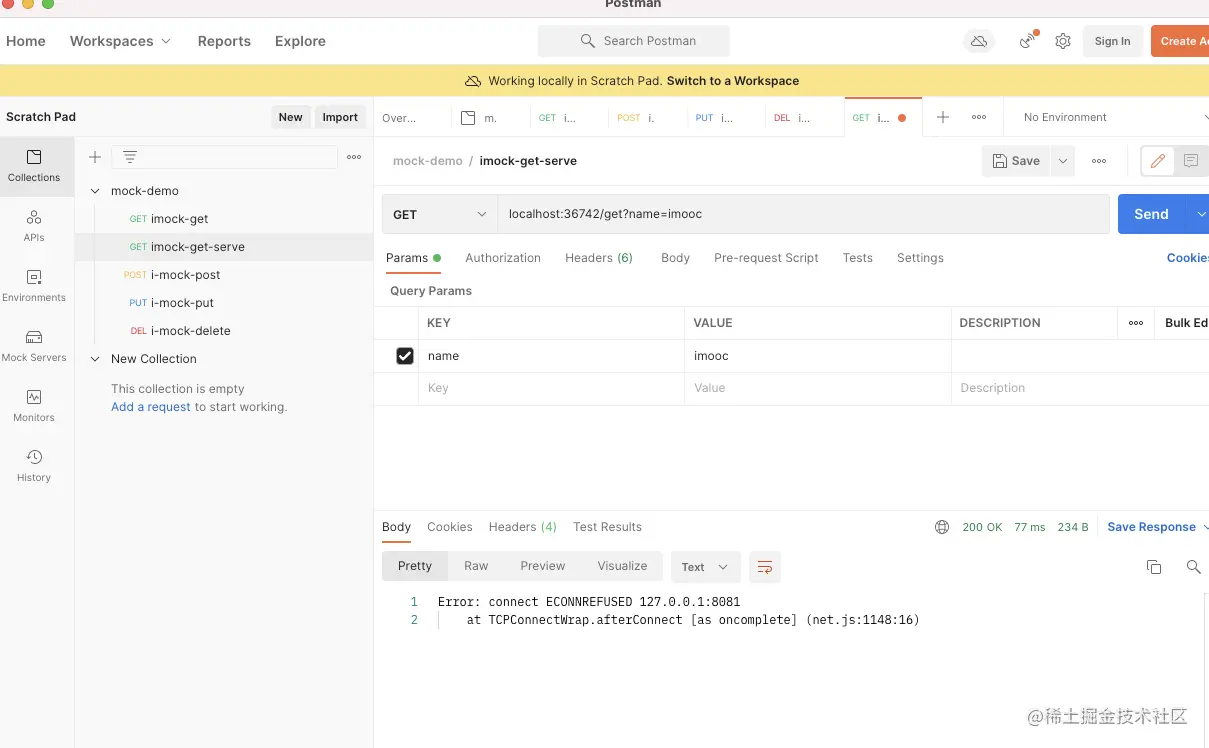Copy response body with copy icon

(1154, 567)
